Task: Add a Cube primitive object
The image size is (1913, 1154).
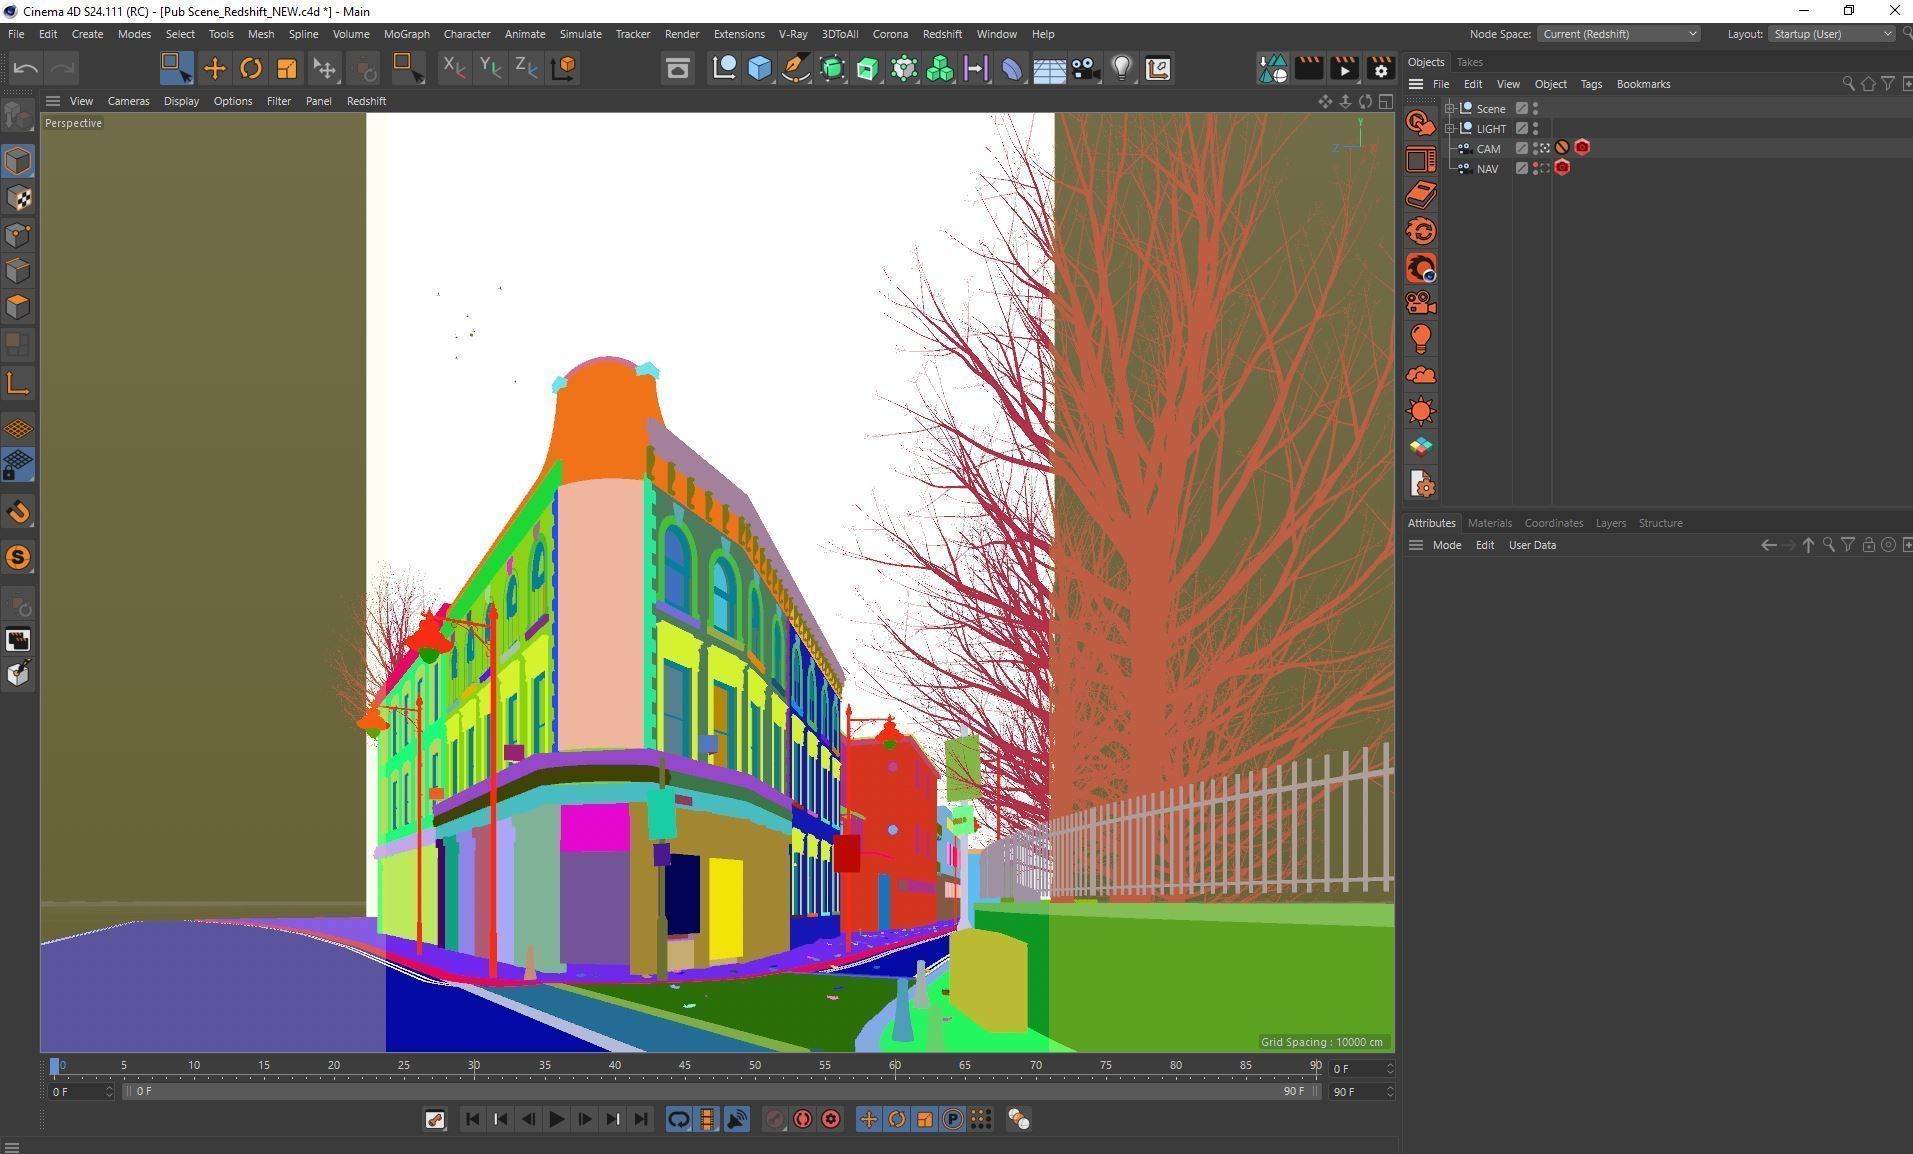Action: click(x=760, y=68)
